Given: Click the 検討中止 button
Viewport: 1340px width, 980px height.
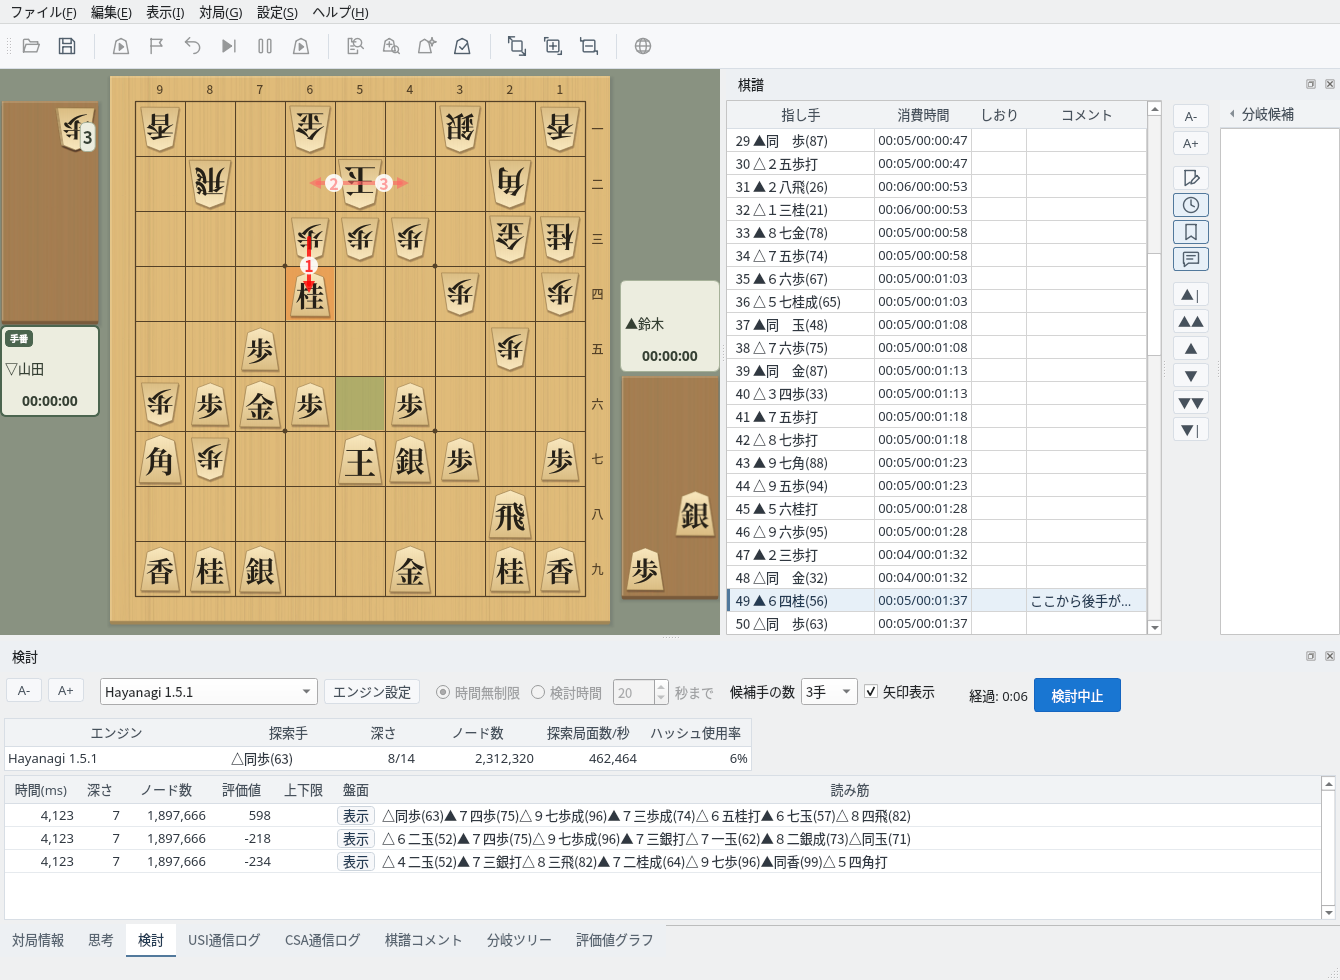Looking at the screenshot, I should [1077, 695].
